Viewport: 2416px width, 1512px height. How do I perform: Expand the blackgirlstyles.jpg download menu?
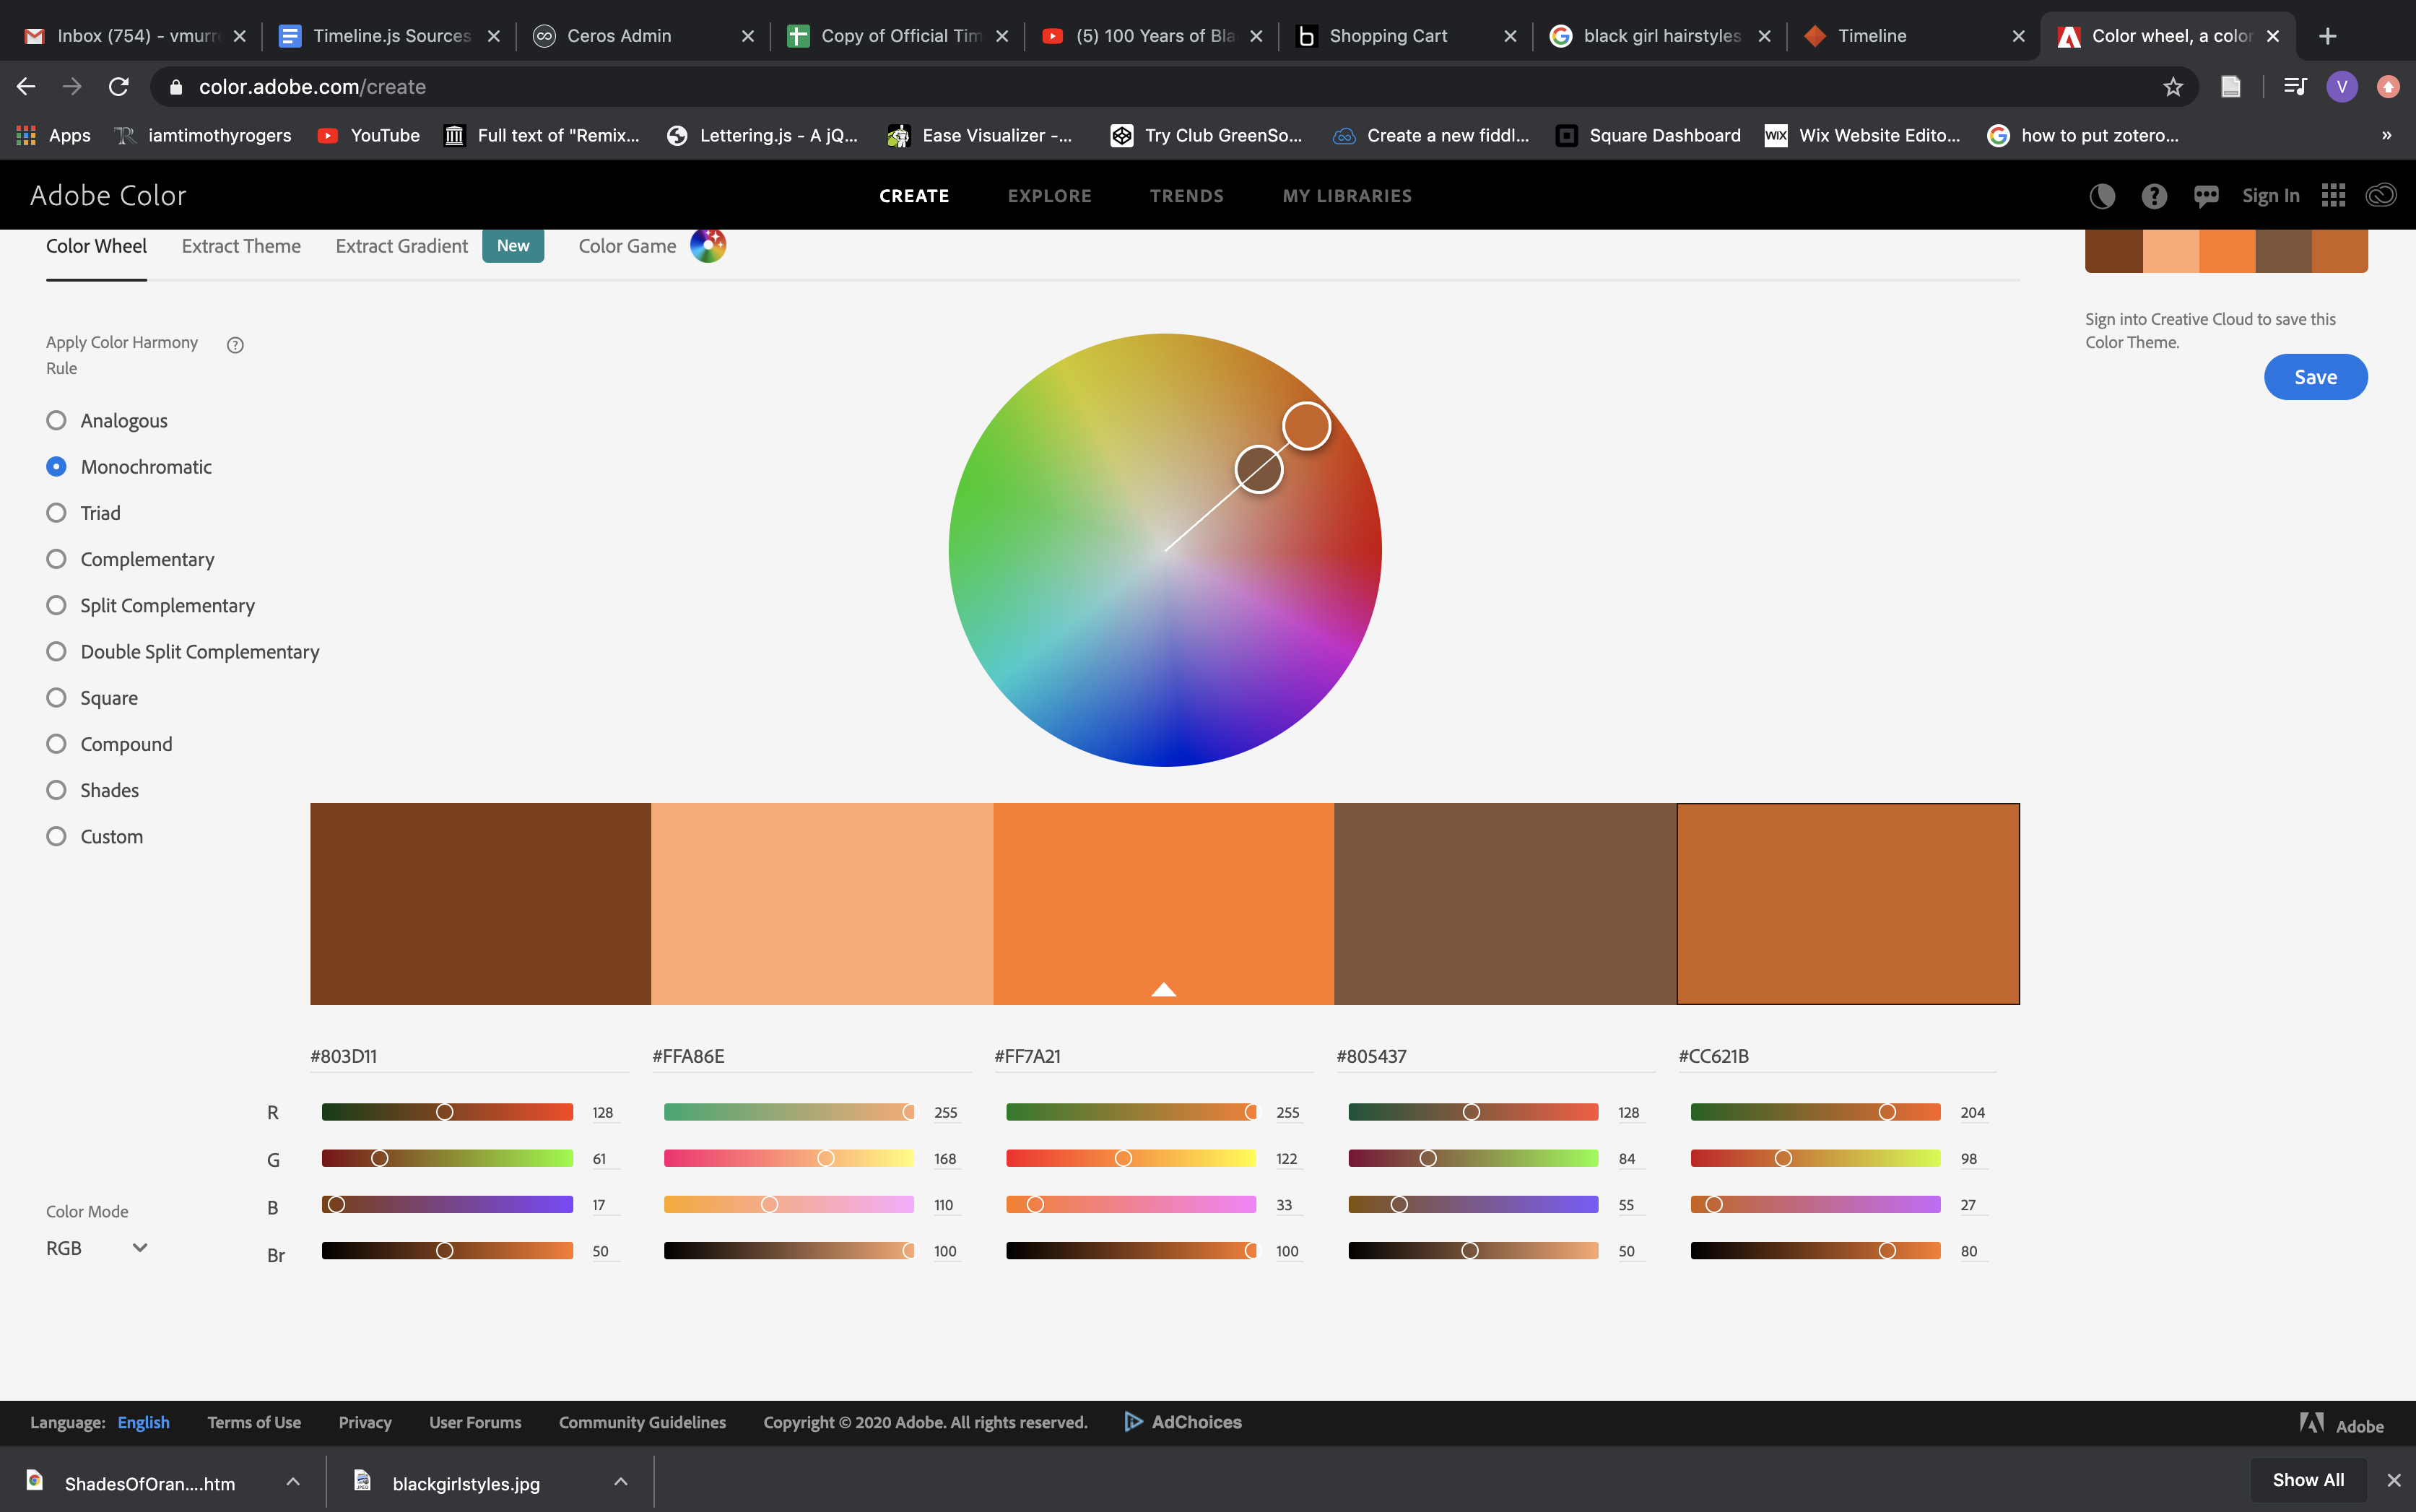click(x=621, y=1482)
